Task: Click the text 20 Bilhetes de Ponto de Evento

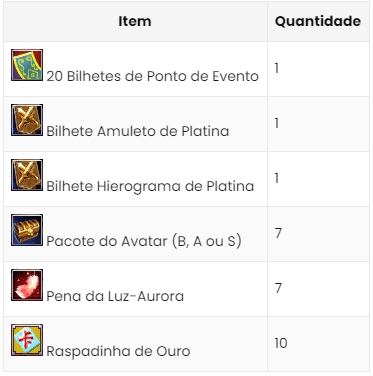Action: 153,76
